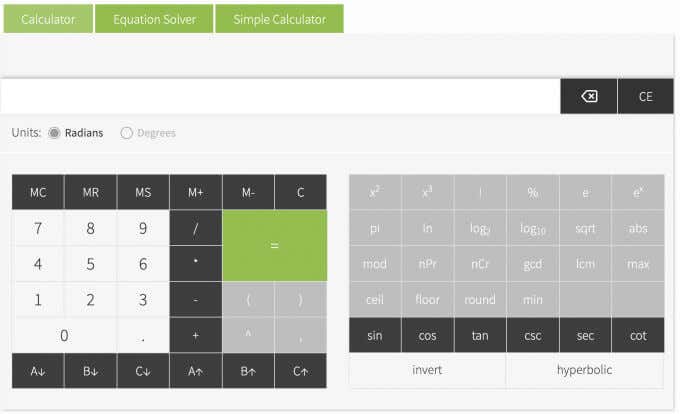This screenshot has width=680, height=414.
Task: Store the value with the MS key
Action: tap(143, 192)
